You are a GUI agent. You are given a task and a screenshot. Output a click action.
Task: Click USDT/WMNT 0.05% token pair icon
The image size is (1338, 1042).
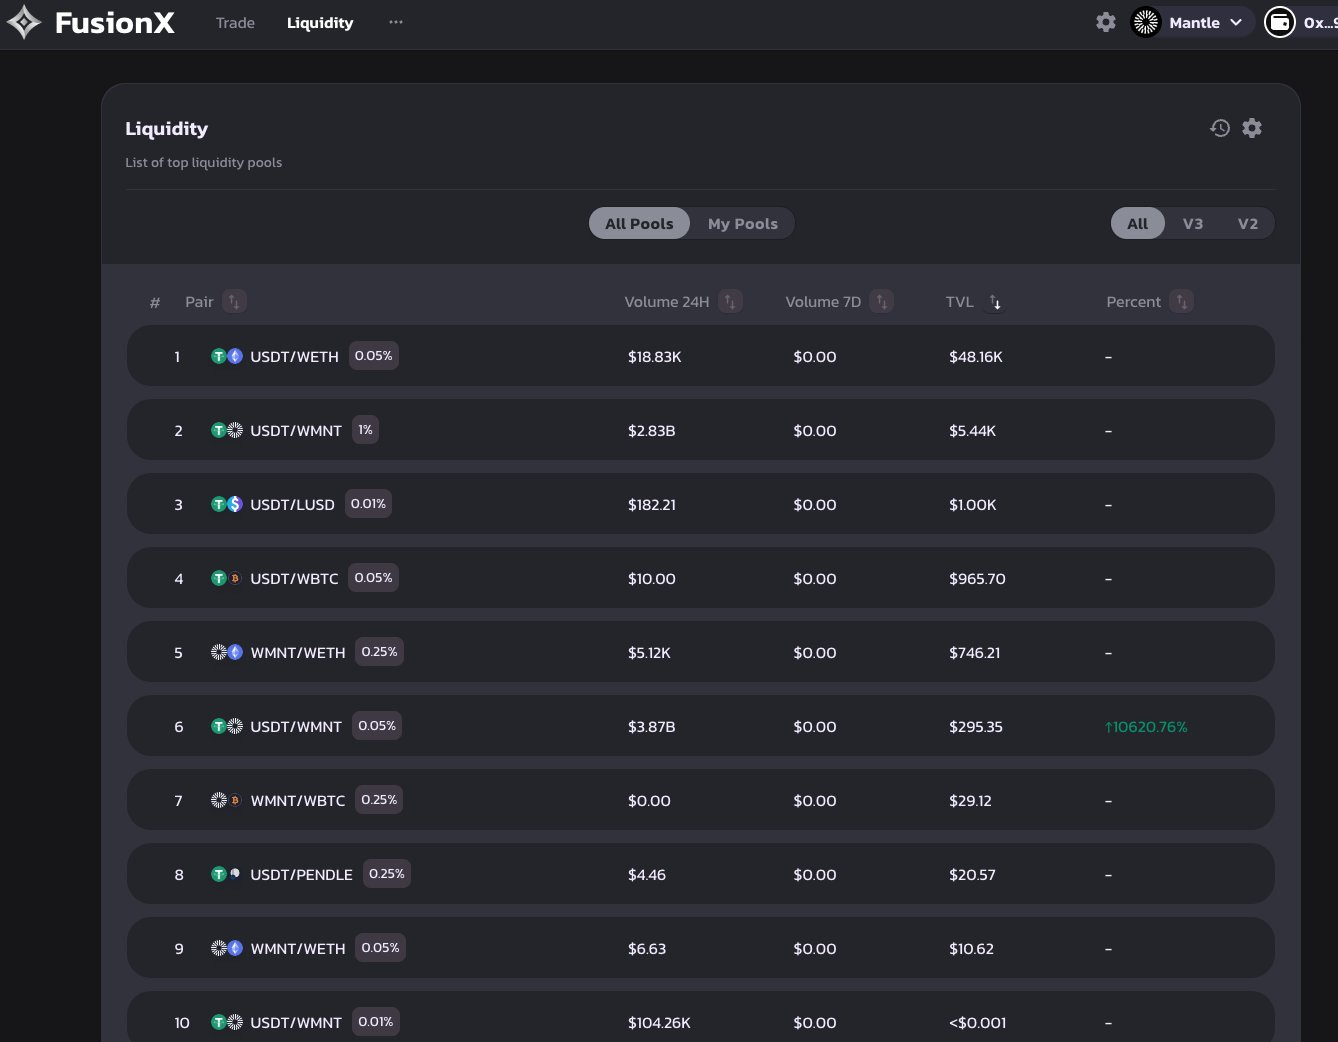click(227, 726)
